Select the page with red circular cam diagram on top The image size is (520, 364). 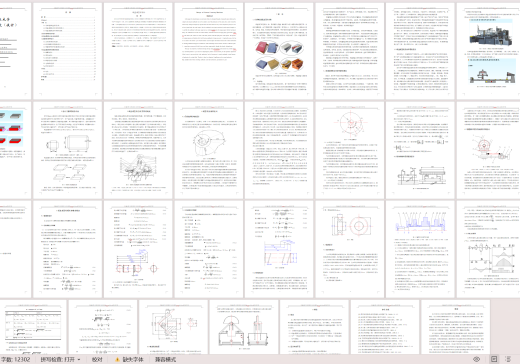pos(350,150)
